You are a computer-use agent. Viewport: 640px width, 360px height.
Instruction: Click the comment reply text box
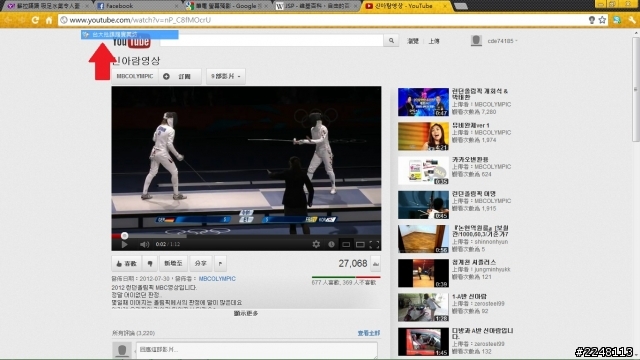(x=256, y=350)
